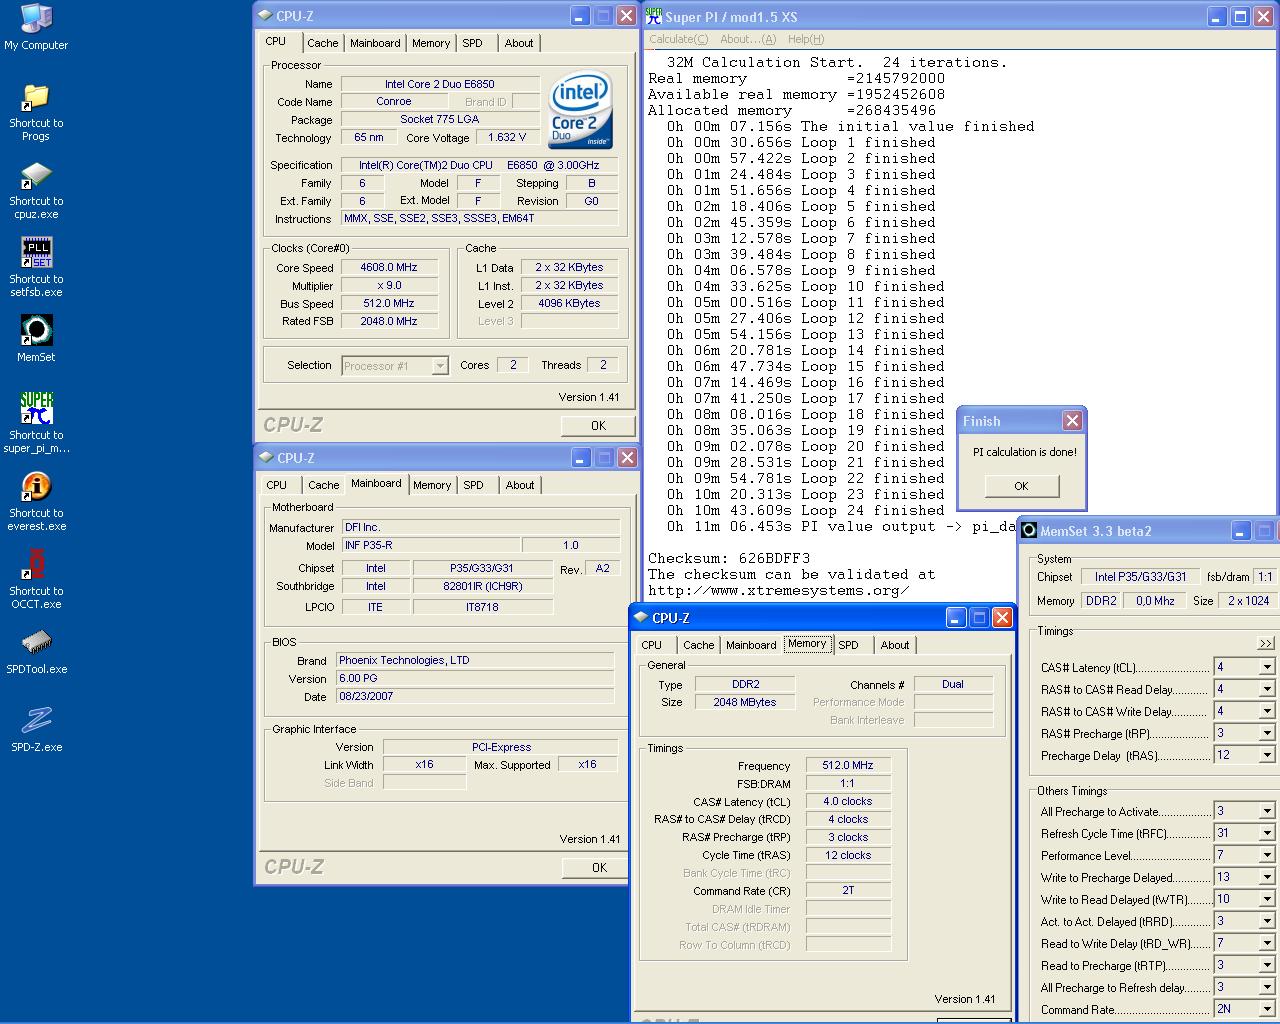The width and height of the screenshot is (1280, 1024).
Task: Close the Finish dialog with X button
Action: 1072,421
